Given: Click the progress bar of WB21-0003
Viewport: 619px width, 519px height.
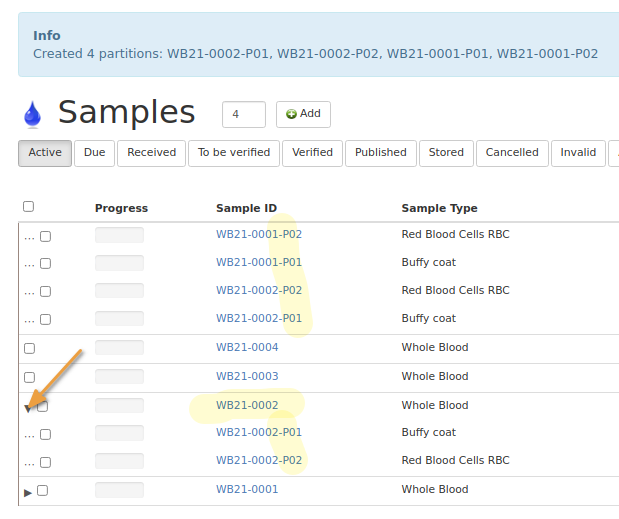Looking at the screenshot, I should [119, 377].
